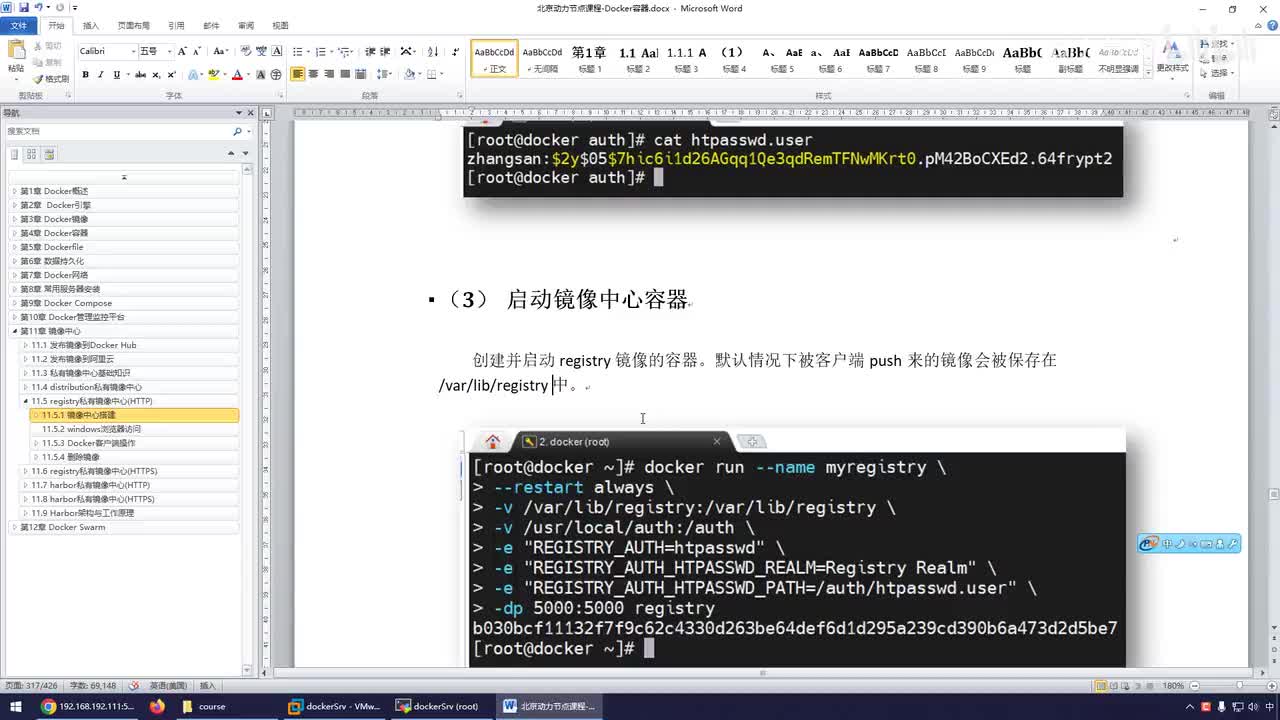
Task: Switch to the Page Layout (页面布局) tab
Action: point(133,25)
